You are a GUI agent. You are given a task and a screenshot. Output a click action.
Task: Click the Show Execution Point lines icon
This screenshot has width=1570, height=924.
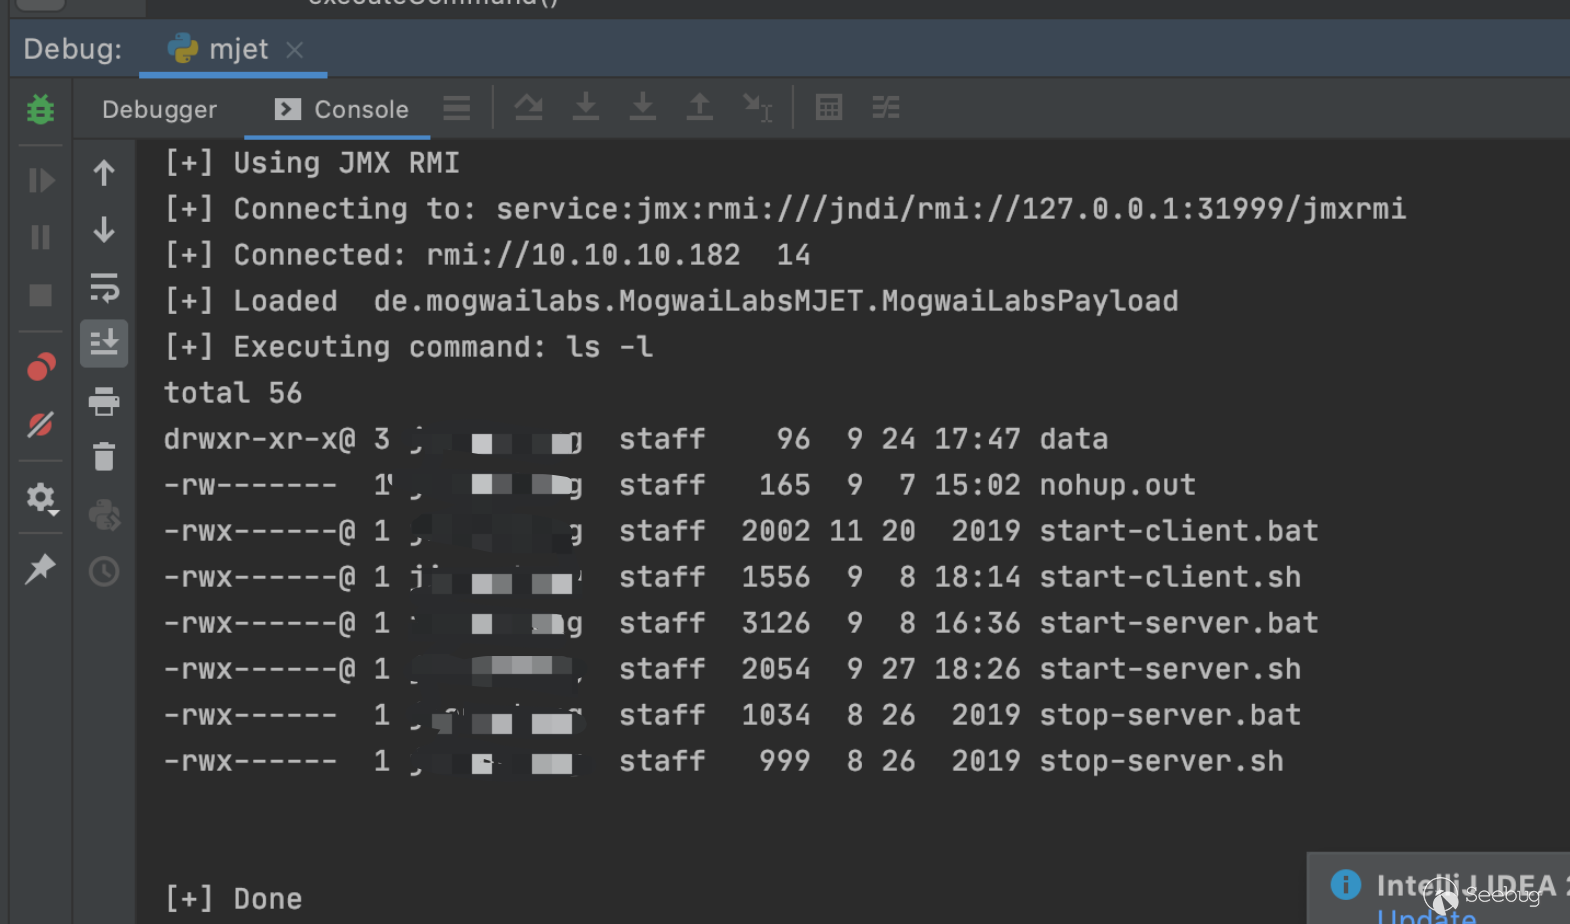point(457,108)
